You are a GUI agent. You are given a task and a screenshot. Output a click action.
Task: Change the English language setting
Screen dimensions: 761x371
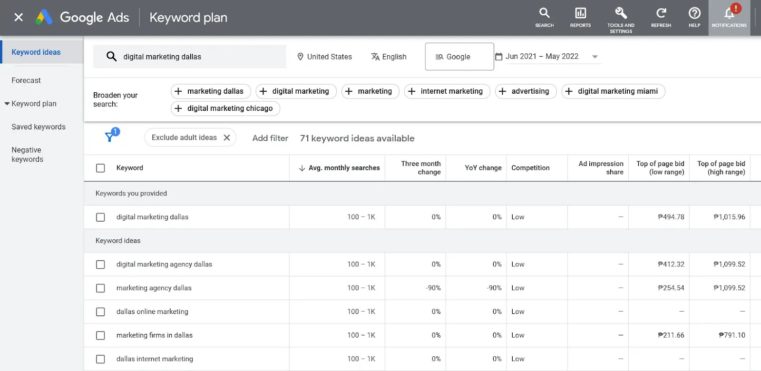tap(389, 57)
